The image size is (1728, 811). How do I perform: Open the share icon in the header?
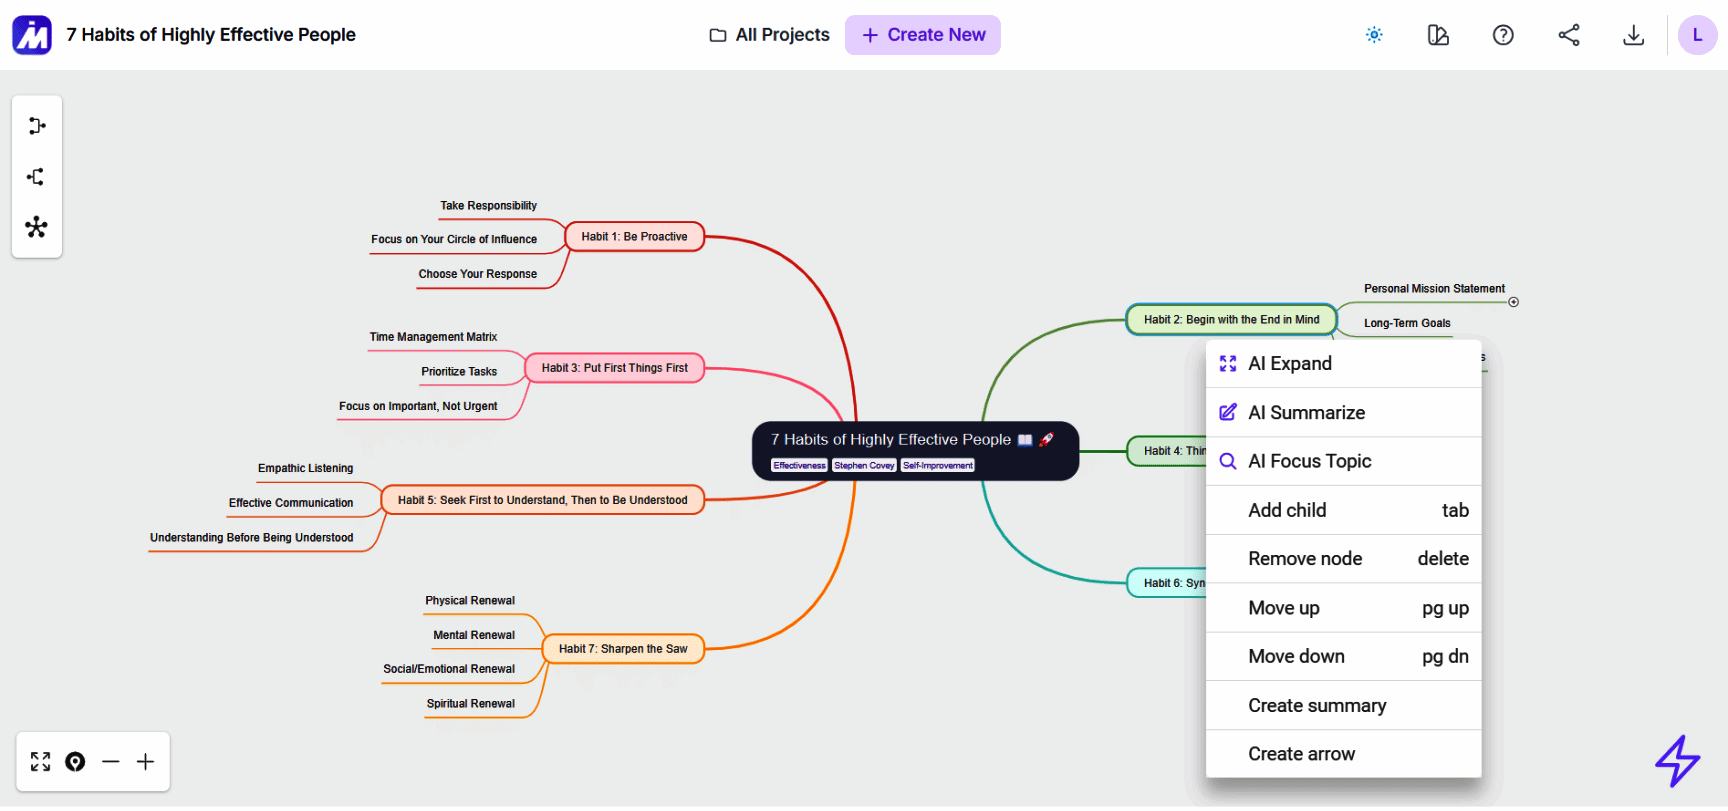[1569, 35]
